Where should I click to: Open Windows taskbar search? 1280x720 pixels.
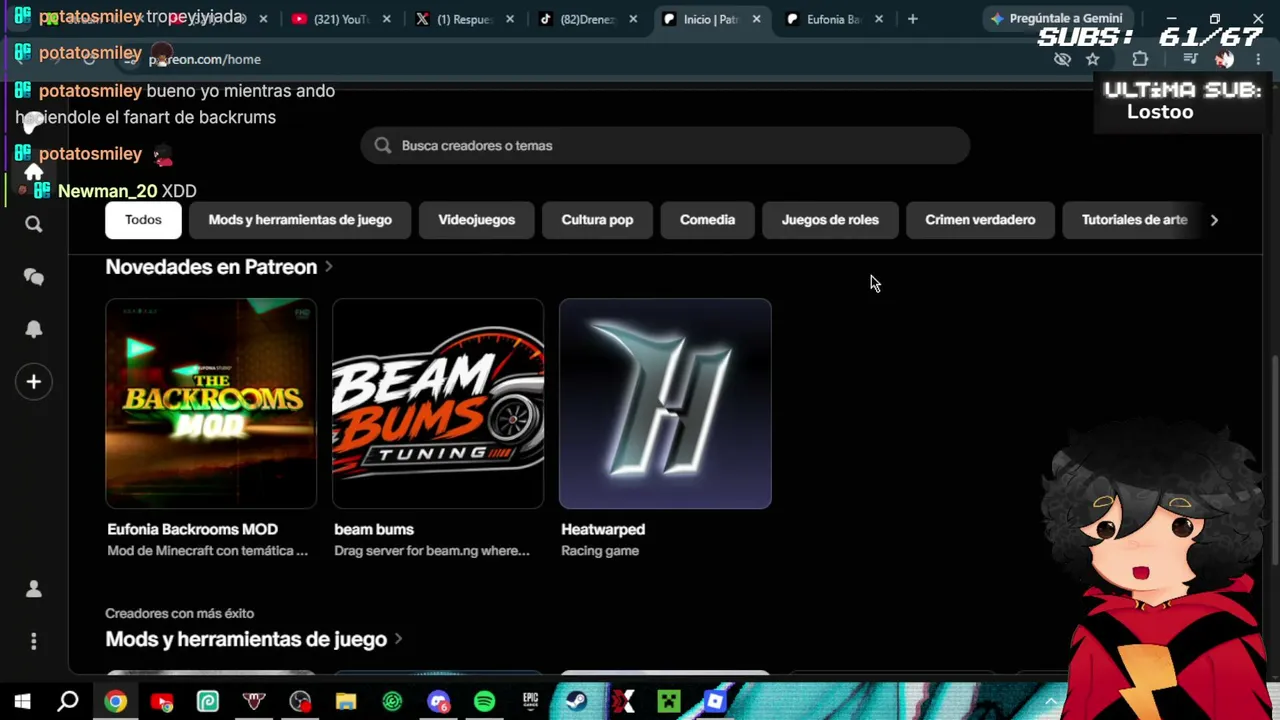(68, 702)
